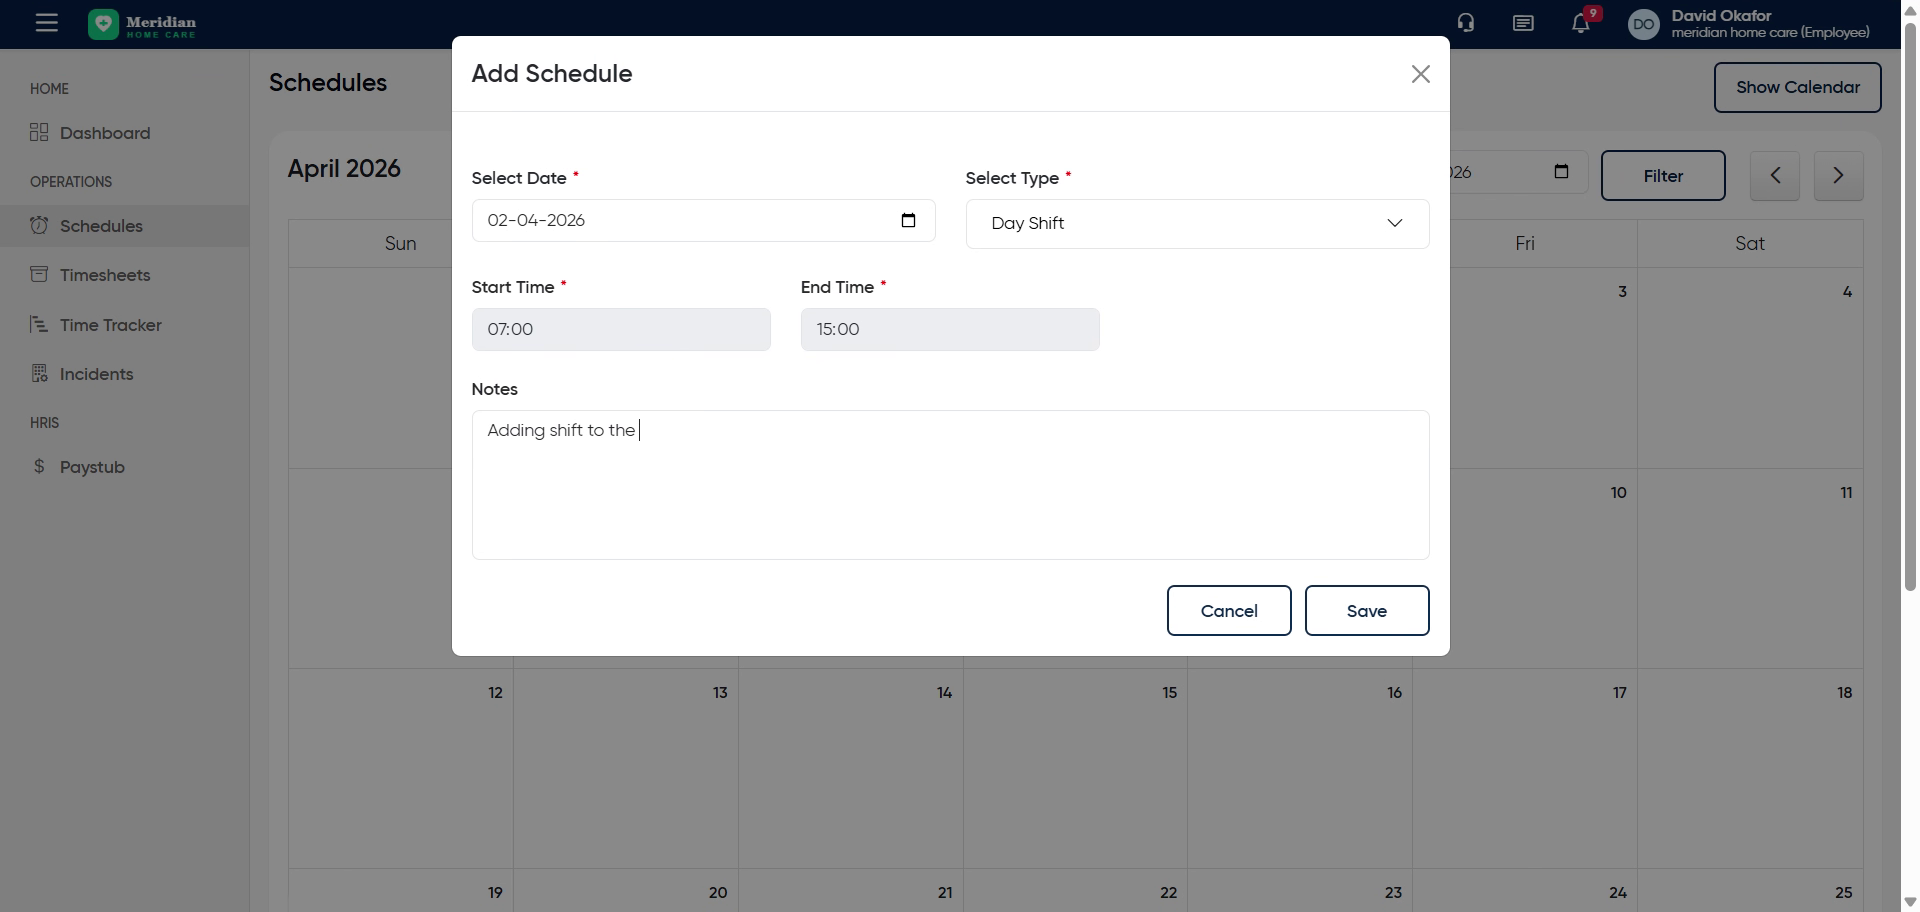Go to the previous month arrow
The image size is (1920, 912).
tap(1775, 176)
